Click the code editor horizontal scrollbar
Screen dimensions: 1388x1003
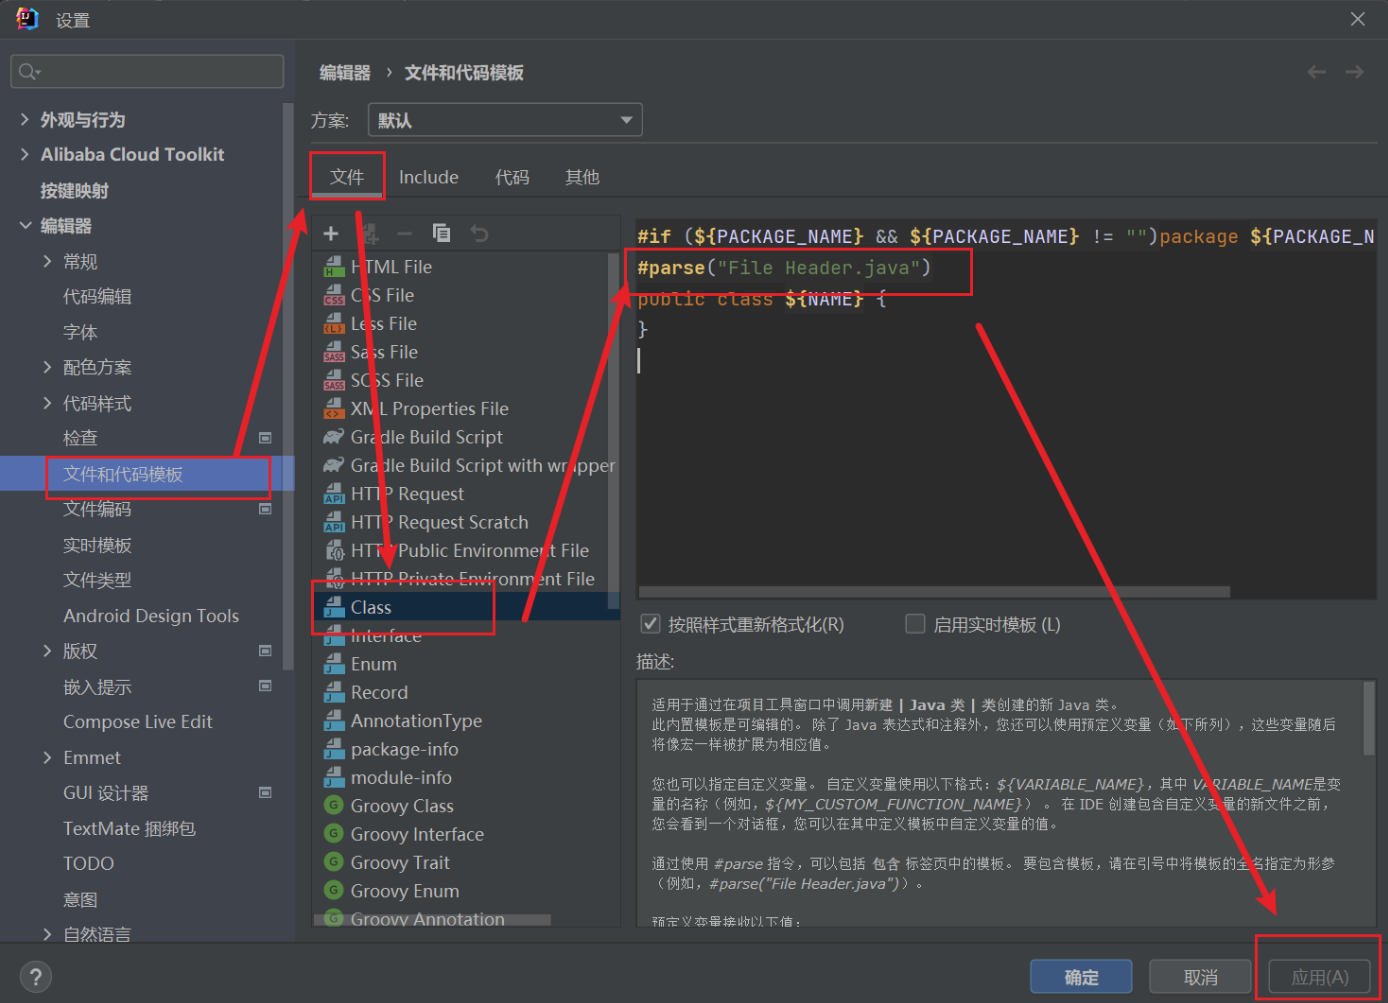(934, 592)
